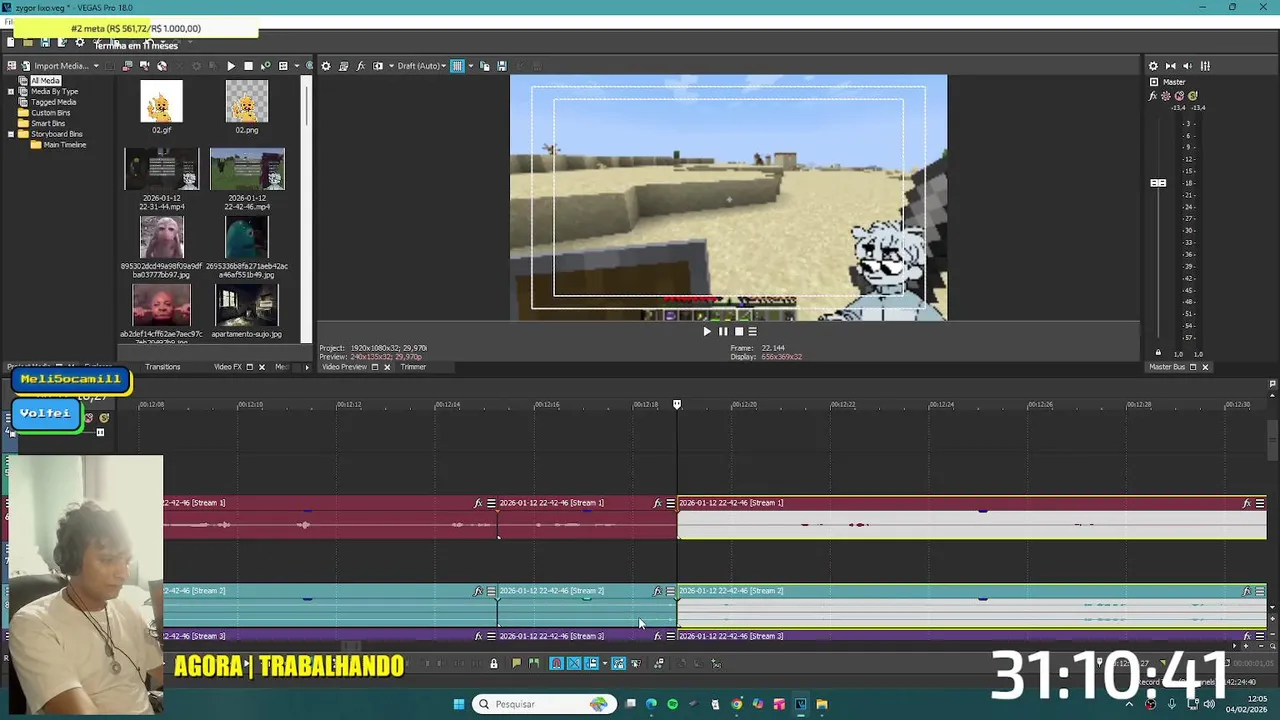
Task: Toggle Automatic Crossfades icon
Action: pyautogui.click(x=574, y=663)
